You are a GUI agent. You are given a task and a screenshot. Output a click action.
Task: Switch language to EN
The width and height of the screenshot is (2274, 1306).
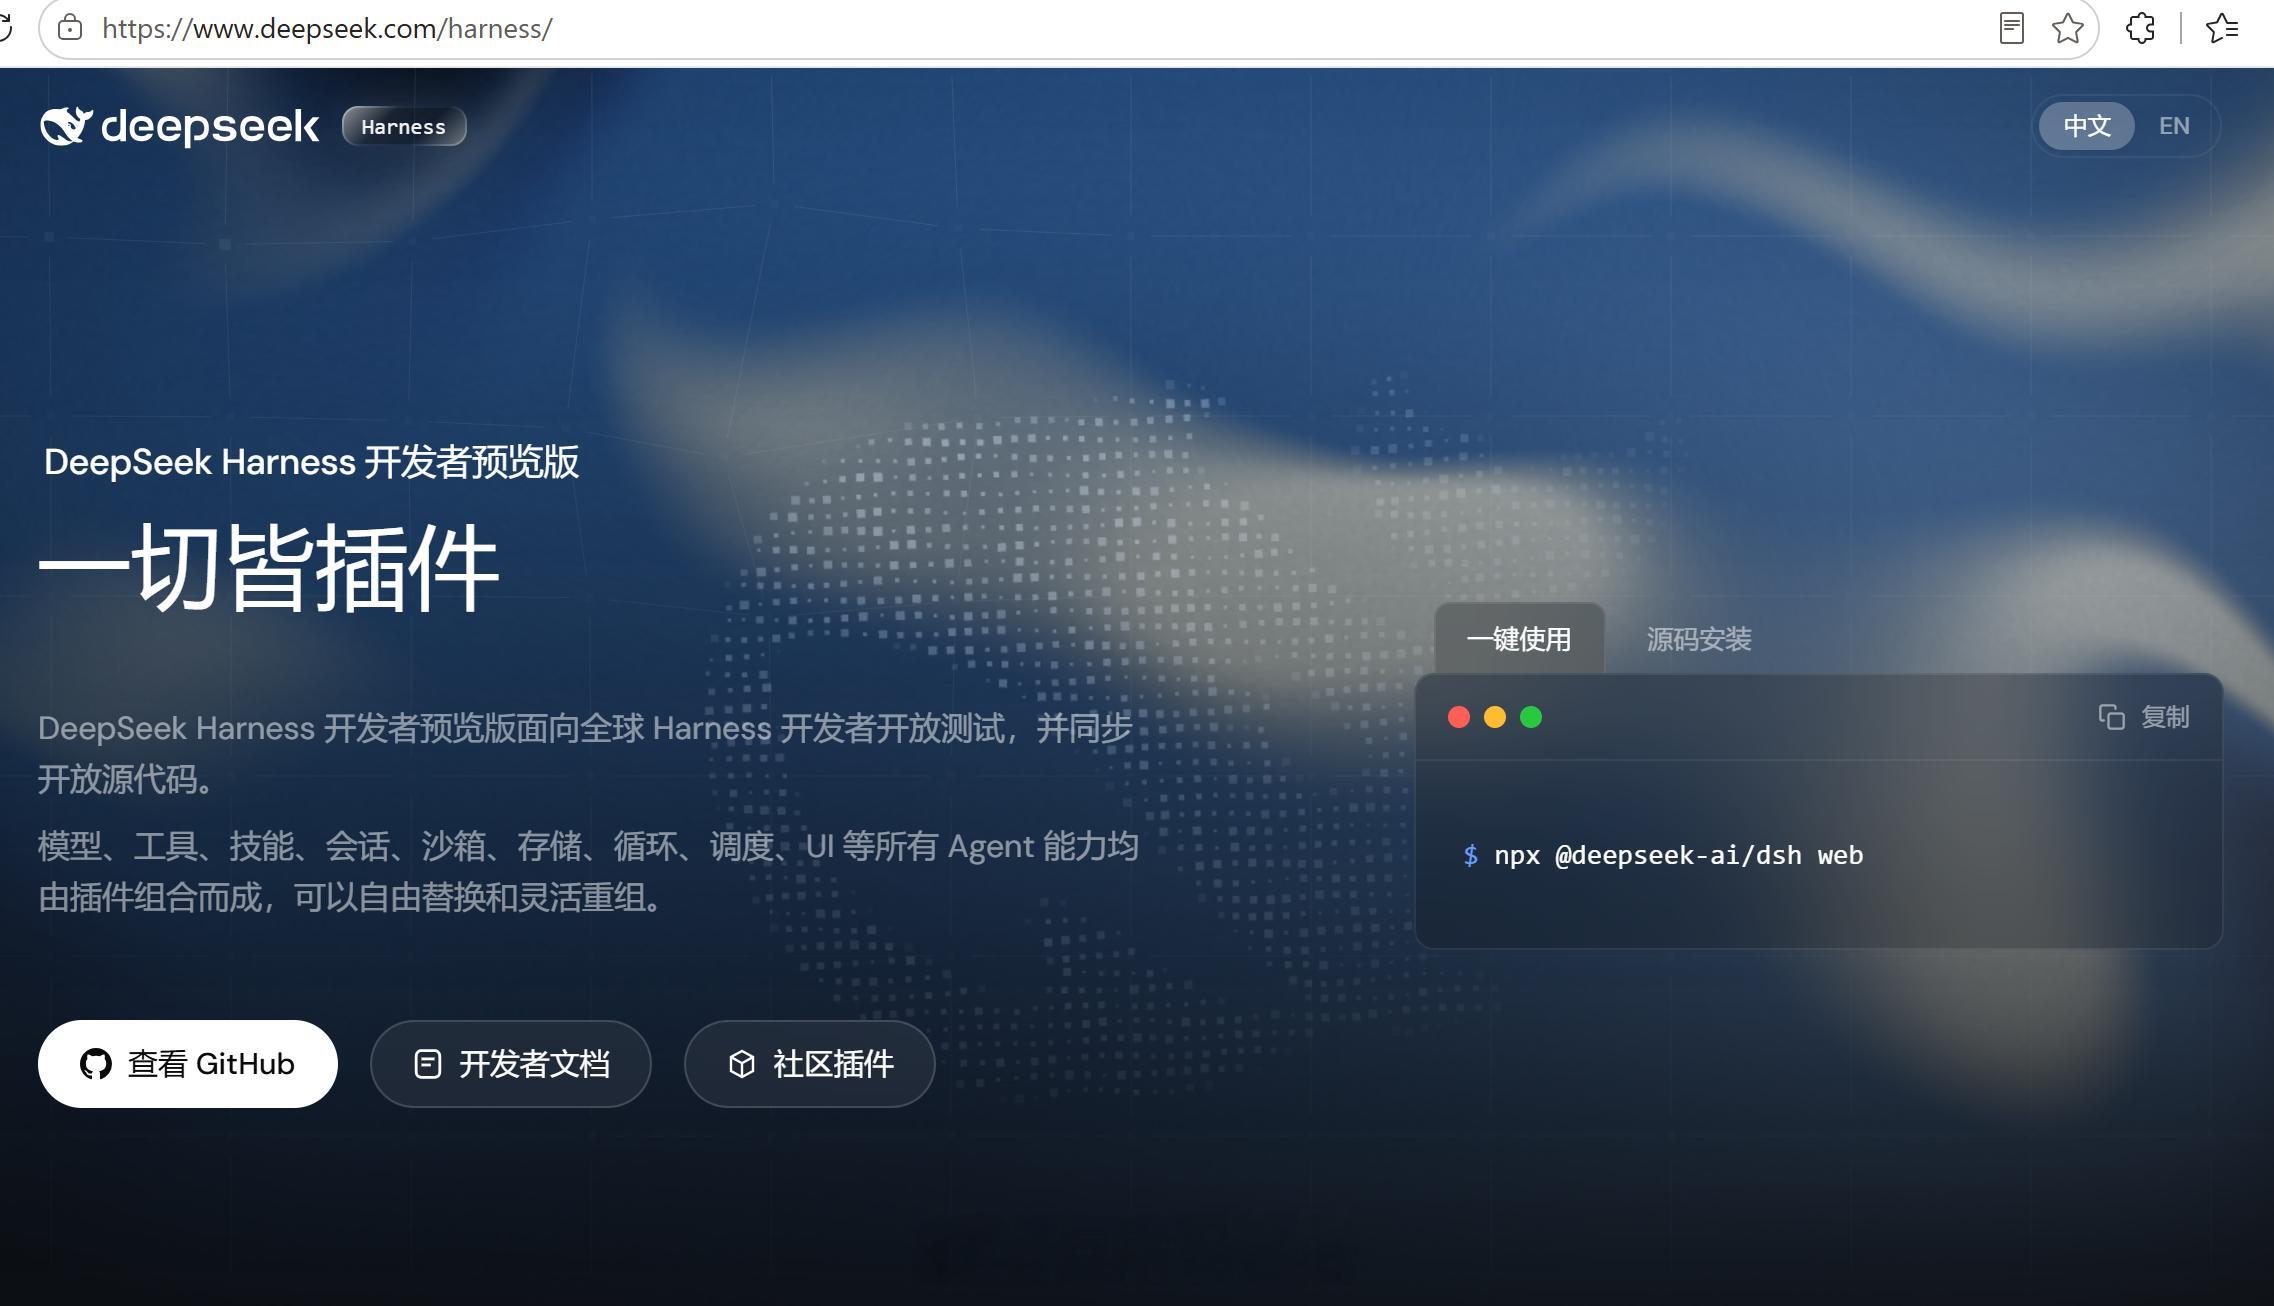tap(2174, 126)
